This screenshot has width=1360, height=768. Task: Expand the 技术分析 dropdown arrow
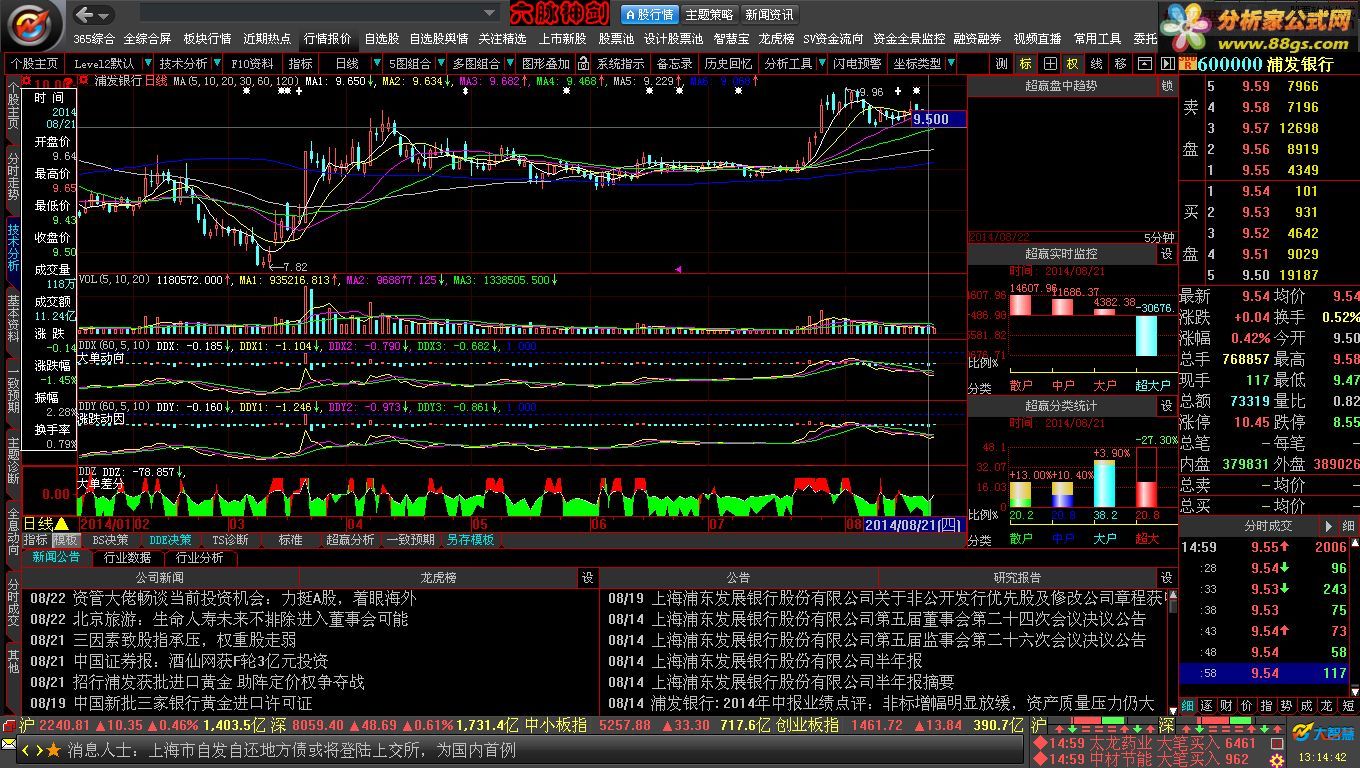[x=217, y=63]
